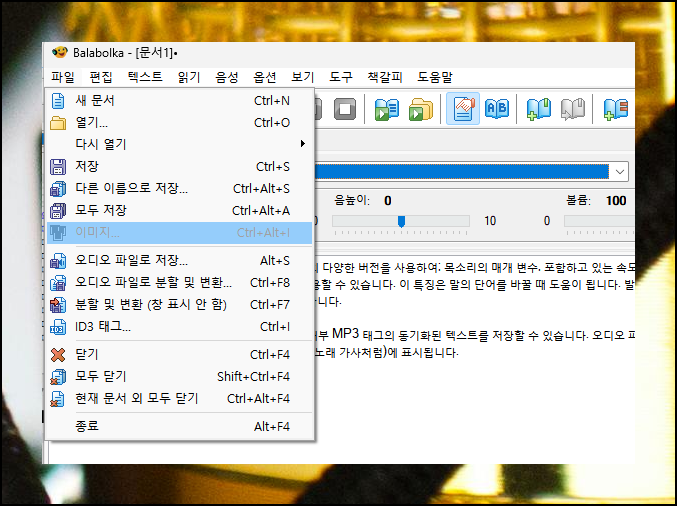This screenshot has width=677, height=506.
Task: Choose 종료 to exit the application
Action: click(179, 427)
